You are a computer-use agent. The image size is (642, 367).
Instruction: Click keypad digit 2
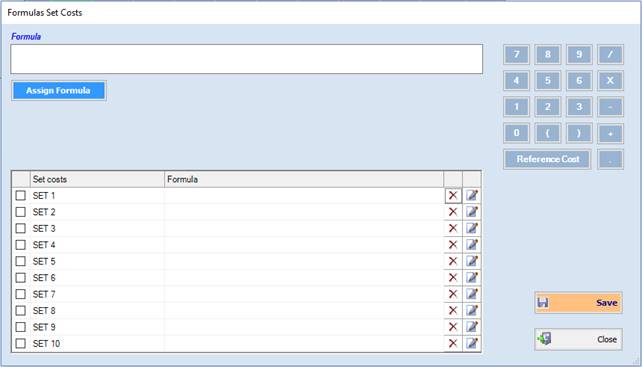coord(547,106)
